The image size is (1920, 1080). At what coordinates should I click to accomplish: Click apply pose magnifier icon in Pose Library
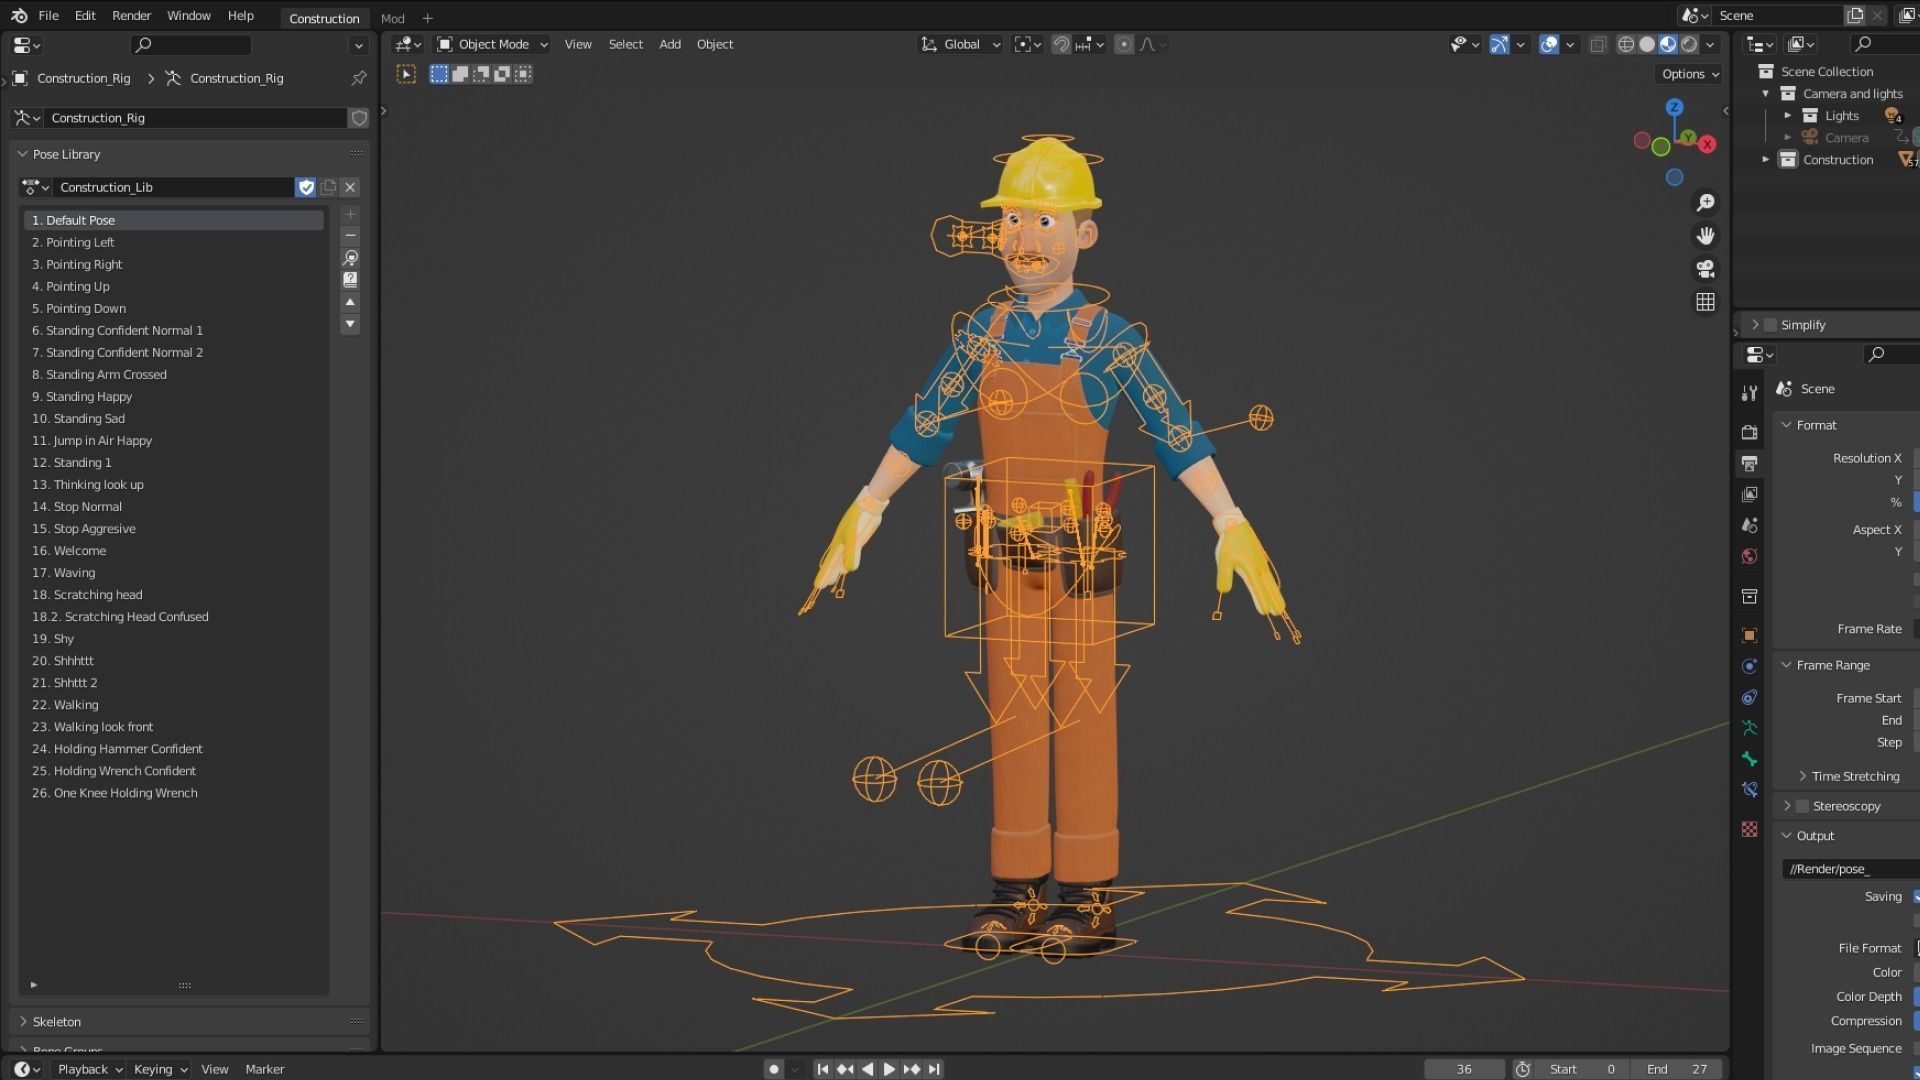pos(350,258)
